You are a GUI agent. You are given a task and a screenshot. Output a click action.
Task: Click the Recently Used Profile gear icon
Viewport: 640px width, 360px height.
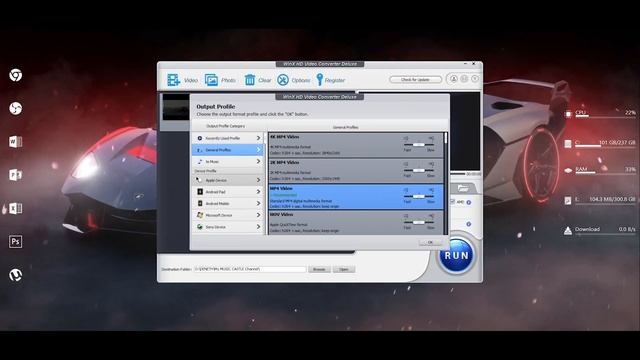click(x=200, y=138)
